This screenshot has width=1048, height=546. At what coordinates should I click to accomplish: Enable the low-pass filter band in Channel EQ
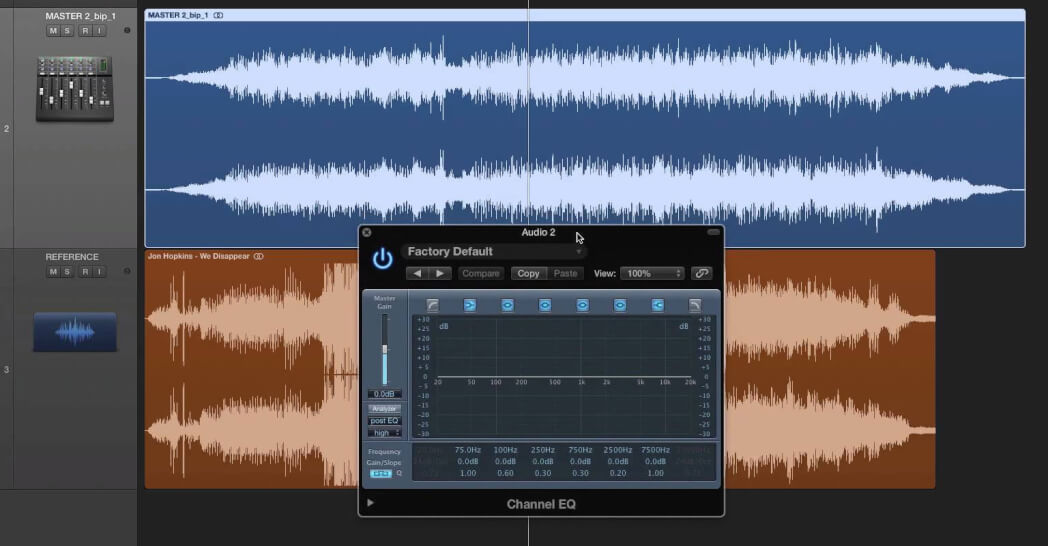(695, 305)
